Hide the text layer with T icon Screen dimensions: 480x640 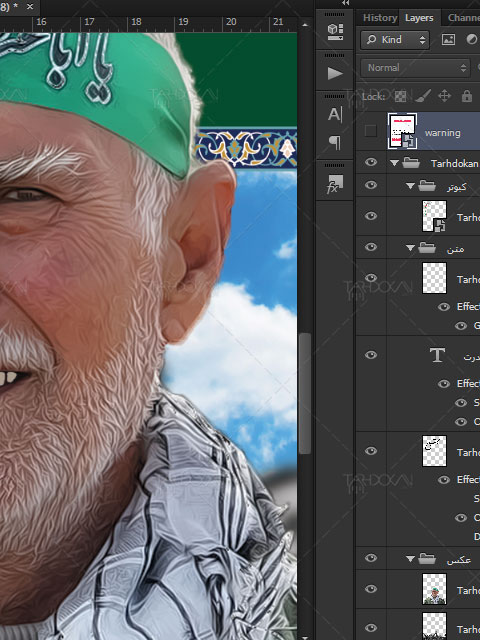tap(371, 355)
